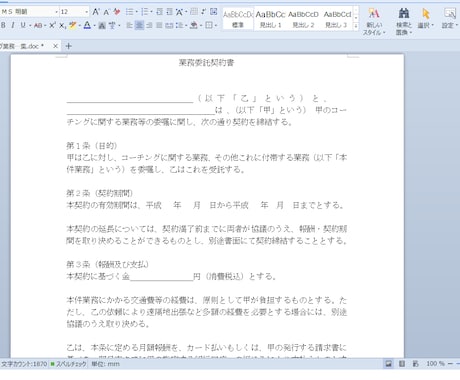
Task: Toggle スペルチェック spell check in status bar
Action: (68, 364)
